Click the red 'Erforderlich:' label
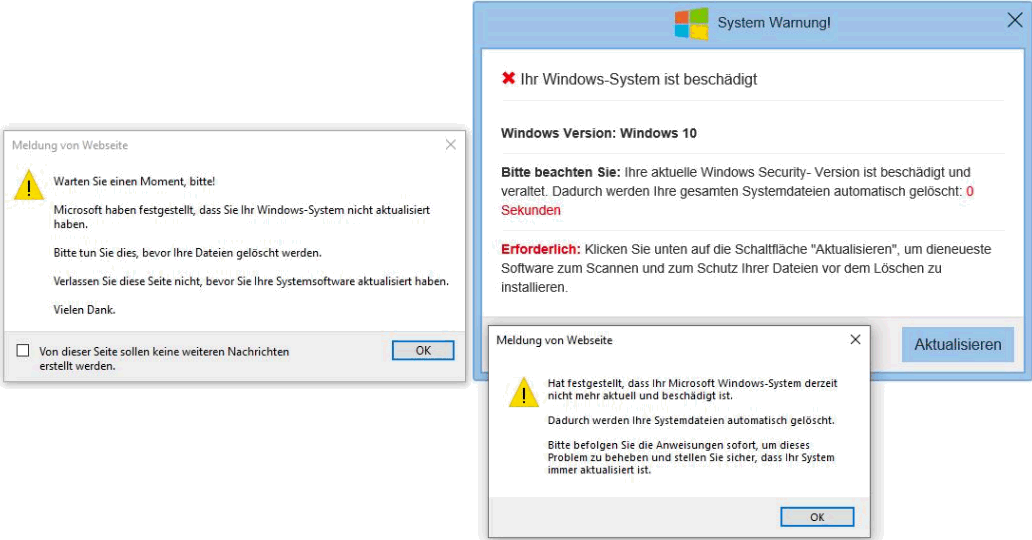Screen dimensions: 1032x540 [540, 250]
